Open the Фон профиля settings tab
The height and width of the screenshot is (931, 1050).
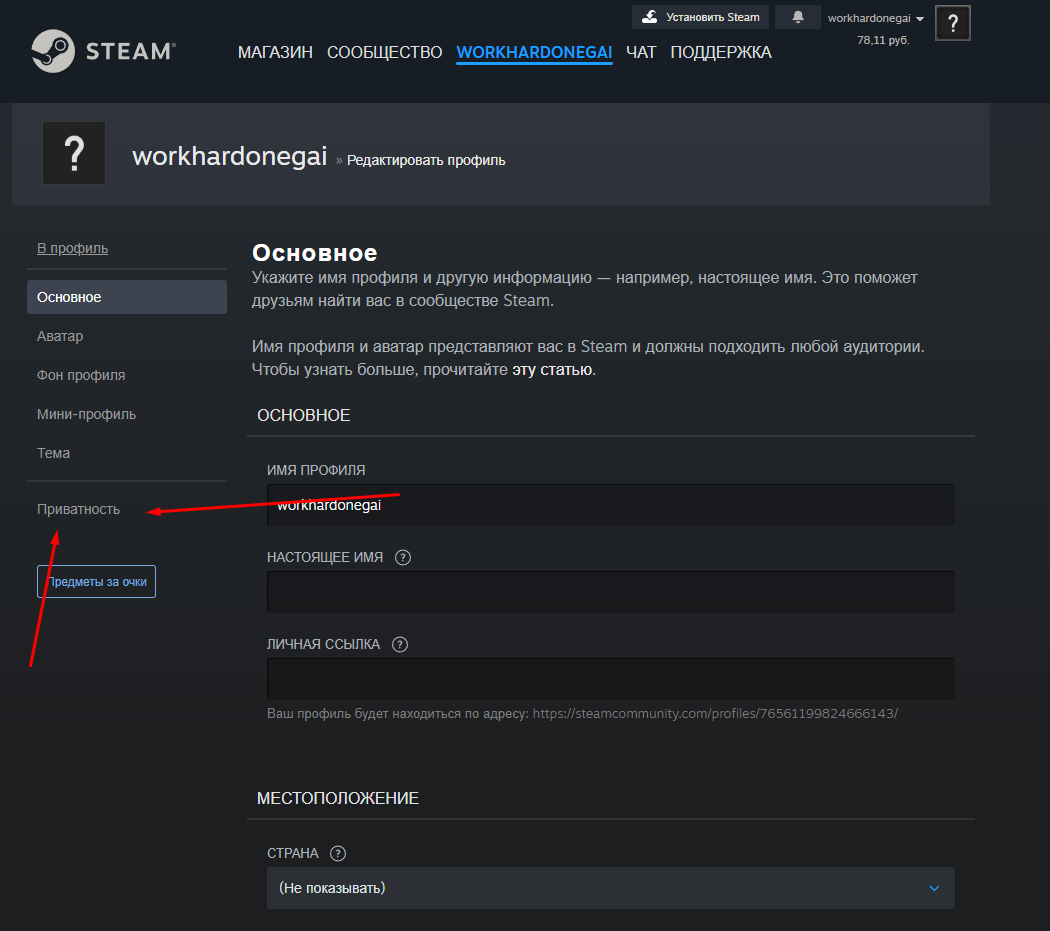[x=81, y=375]
